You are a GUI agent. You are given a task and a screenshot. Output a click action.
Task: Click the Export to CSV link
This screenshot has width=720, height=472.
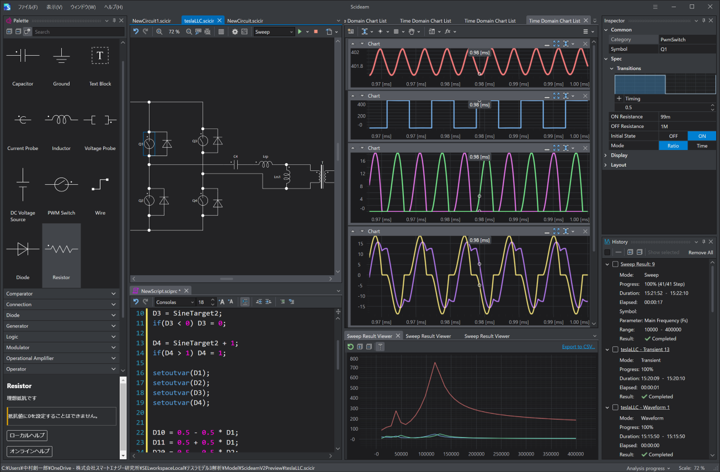point(578,347)
